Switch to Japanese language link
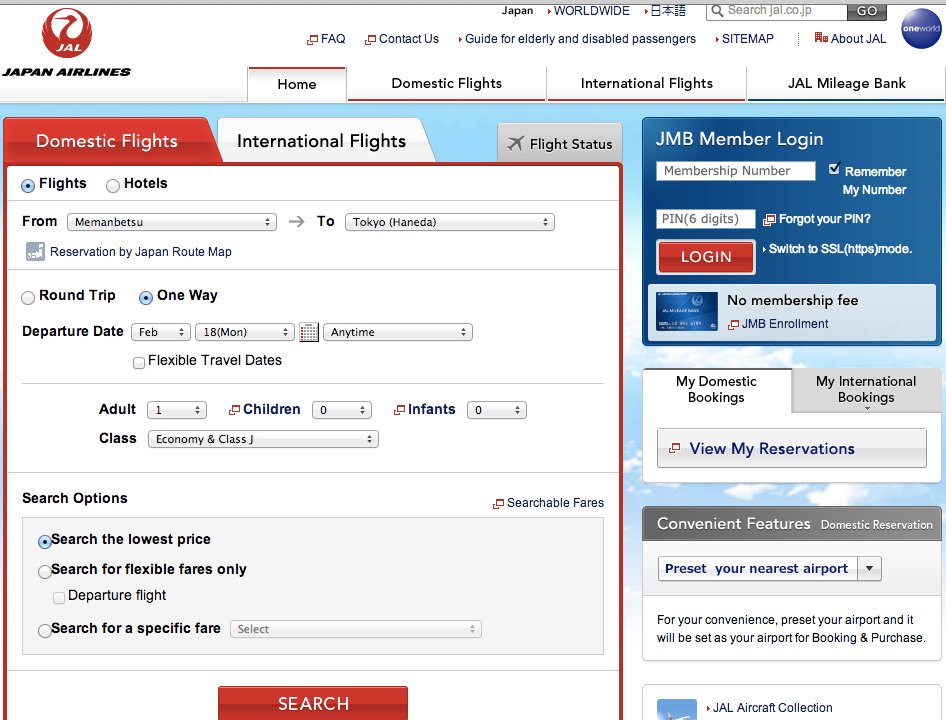946x720 pixels. point(668,11)
